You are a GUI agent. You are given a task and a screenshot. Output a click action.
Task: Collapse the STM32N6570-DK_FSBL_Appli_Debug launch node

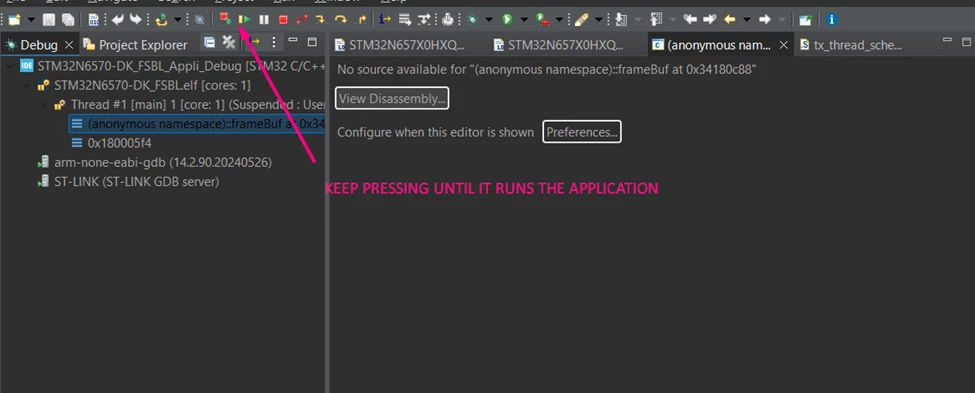click(x=11, y=65)
